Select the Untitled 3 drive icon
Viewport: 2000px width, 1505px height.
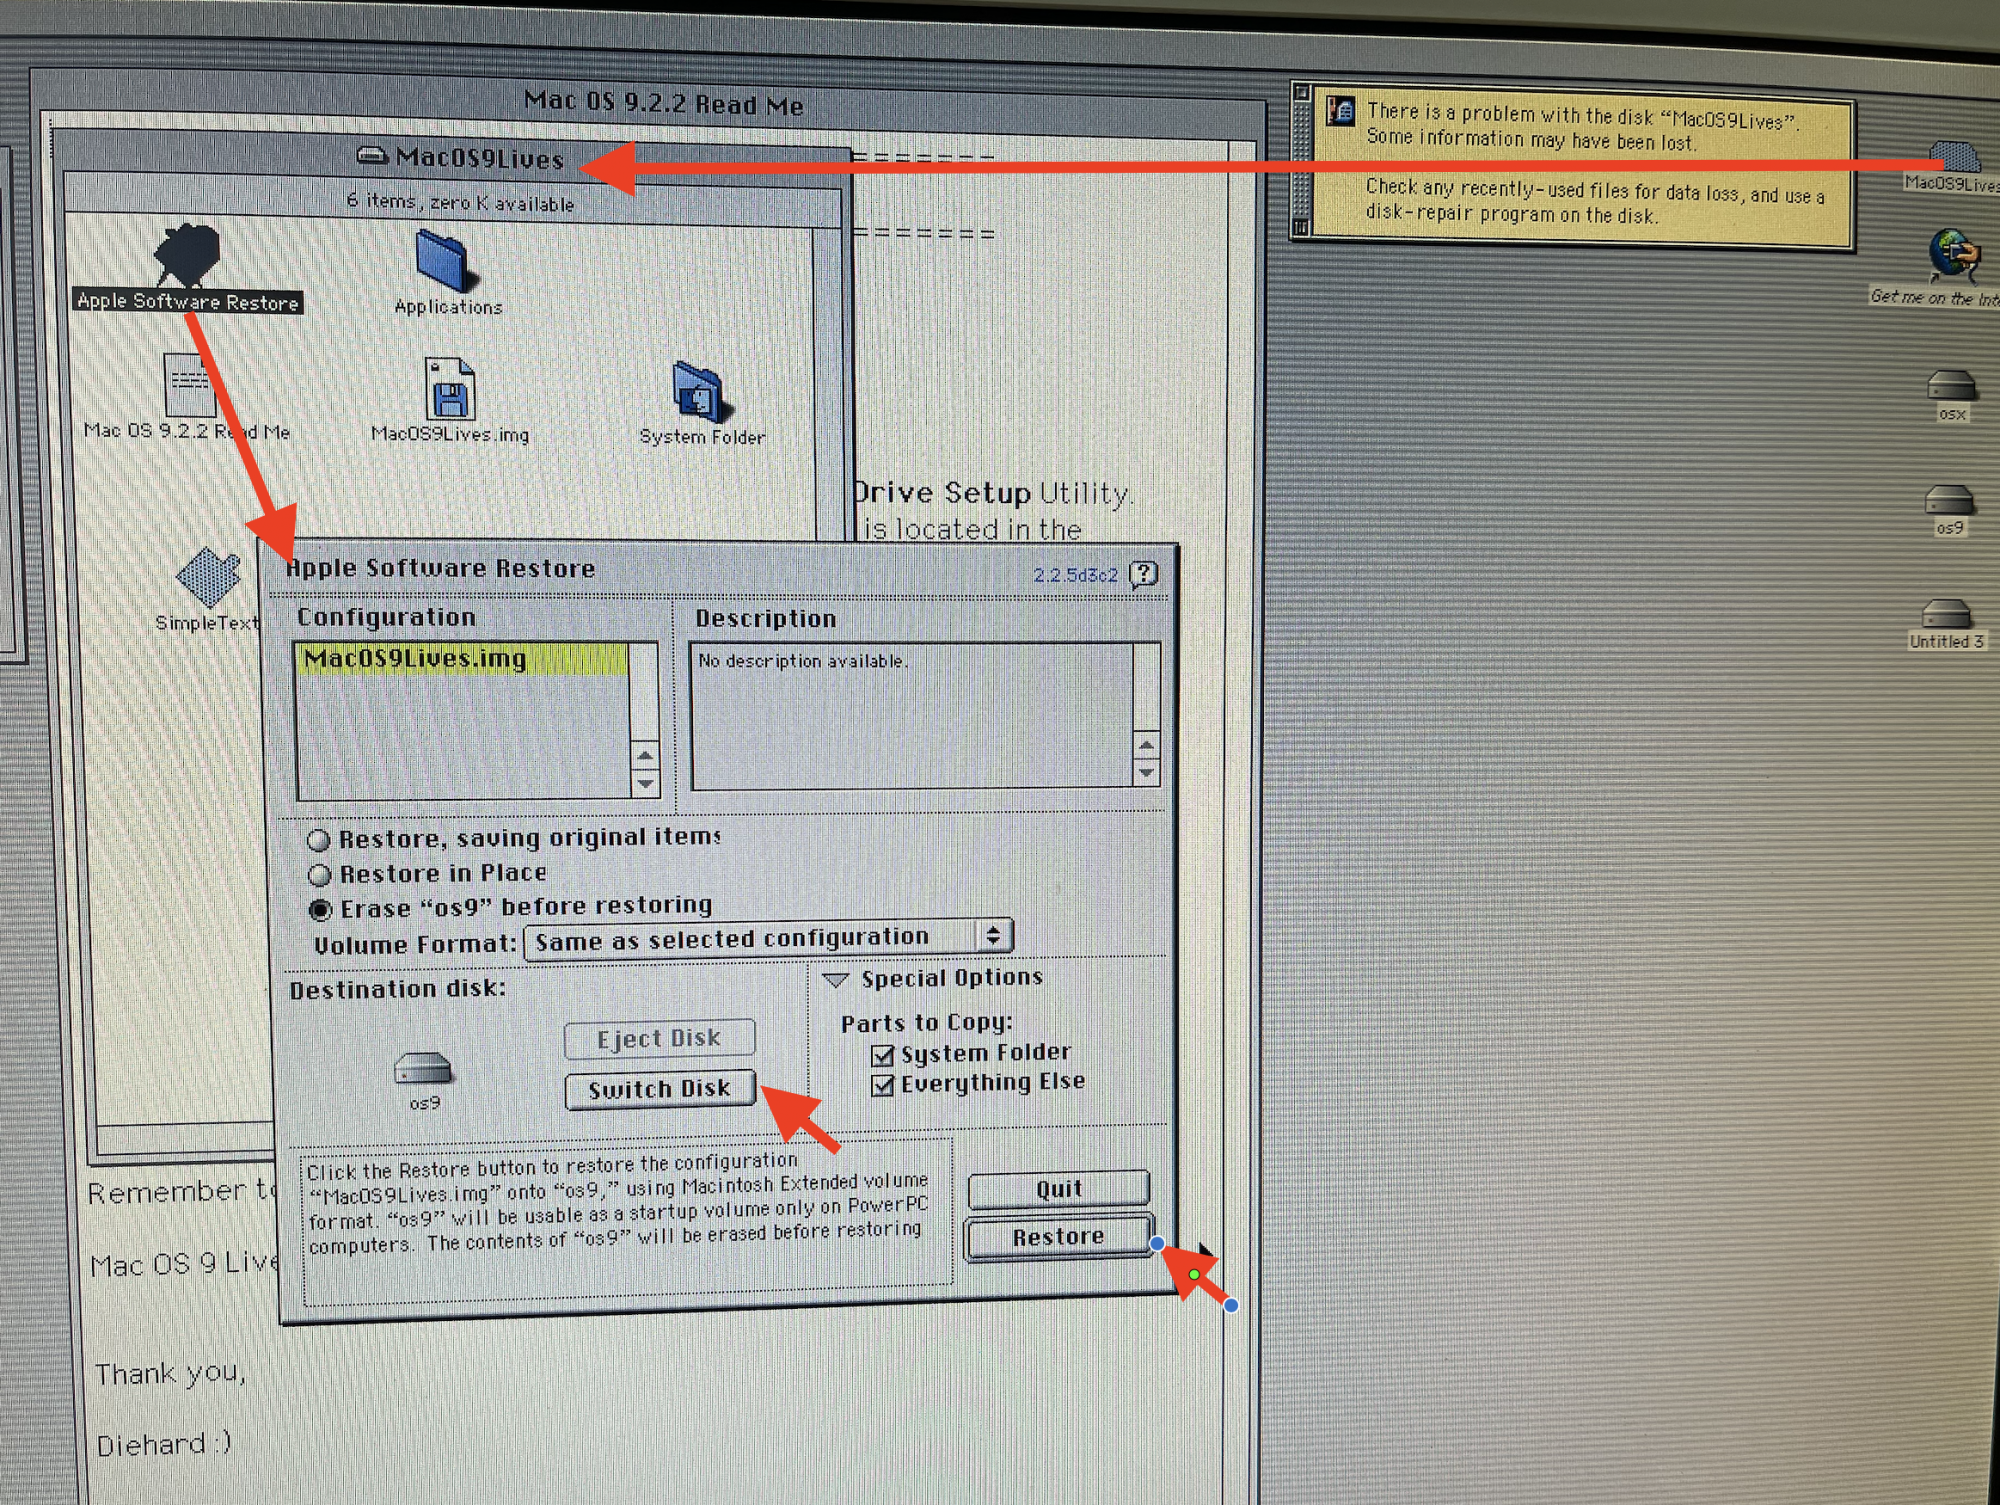[1946, 613]
